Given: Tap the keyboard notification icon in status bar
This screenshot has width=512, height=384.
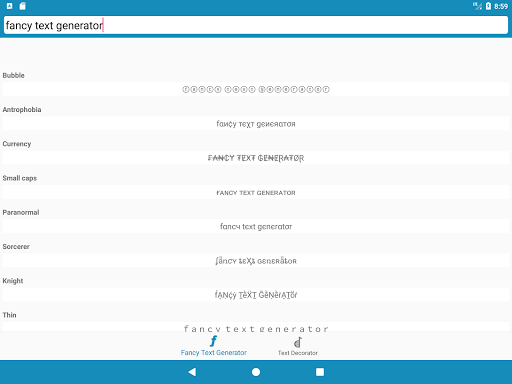Looking at the screenshot, I should click(9, 6).
